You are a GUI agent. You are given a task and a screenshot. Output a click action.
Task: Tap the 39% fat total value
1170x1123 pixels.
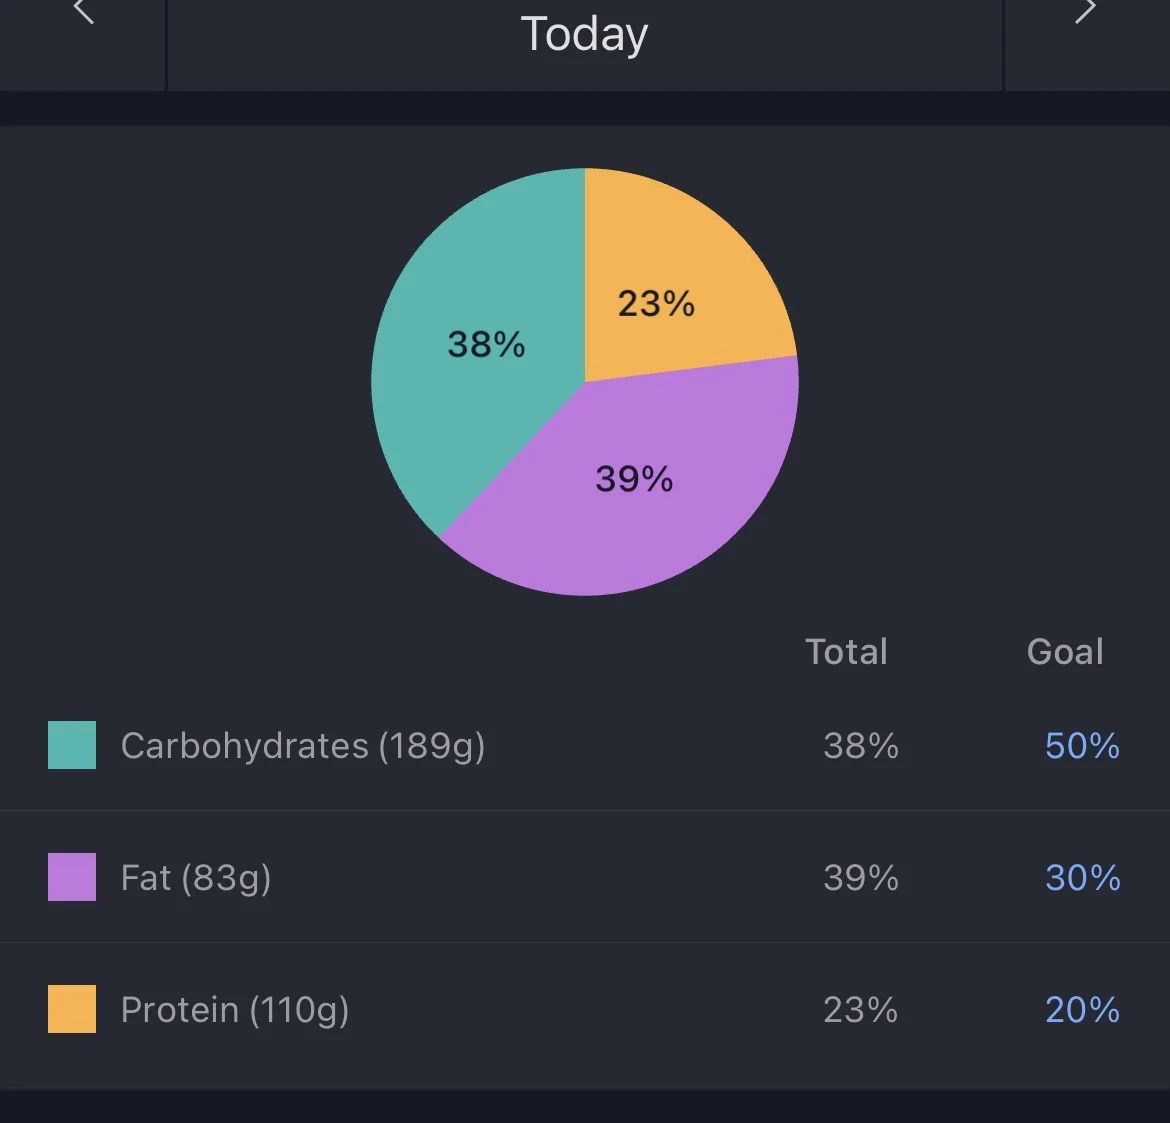click(860, 878)
